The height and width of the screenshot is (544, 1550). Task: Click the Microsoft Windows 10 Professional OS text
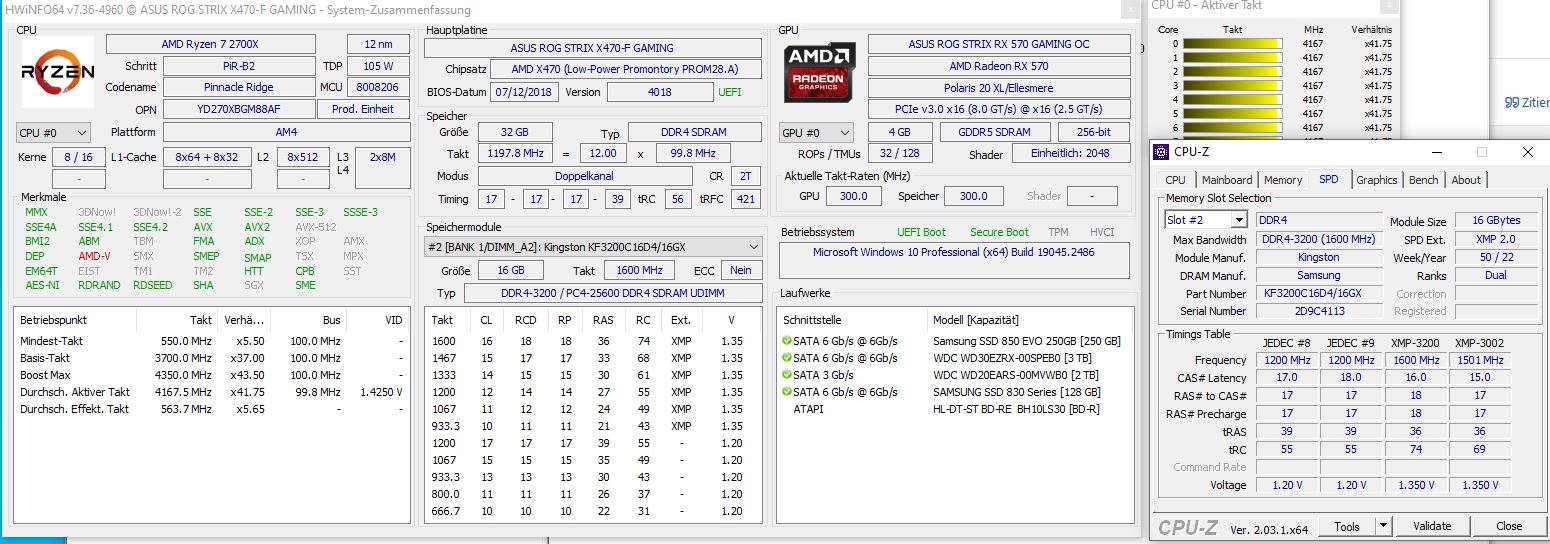[956, 252]
